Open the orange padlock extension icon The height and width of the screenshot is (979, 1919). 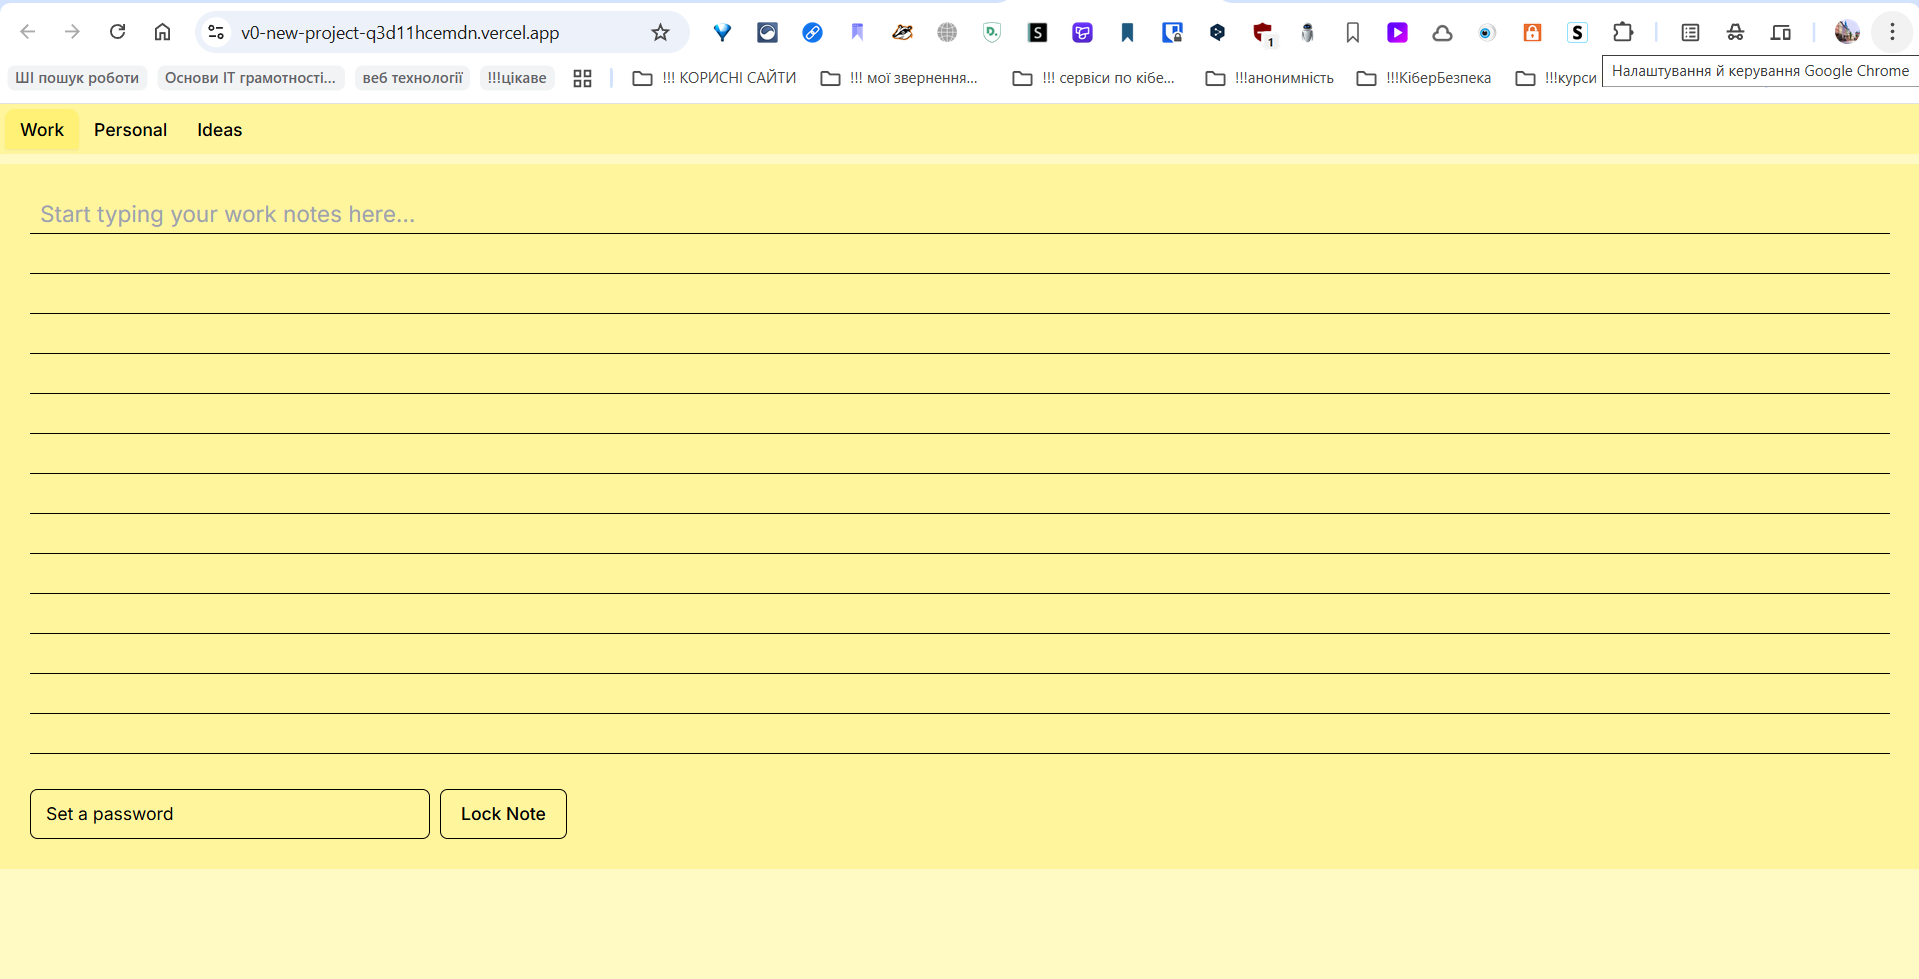click(1532, 33)
